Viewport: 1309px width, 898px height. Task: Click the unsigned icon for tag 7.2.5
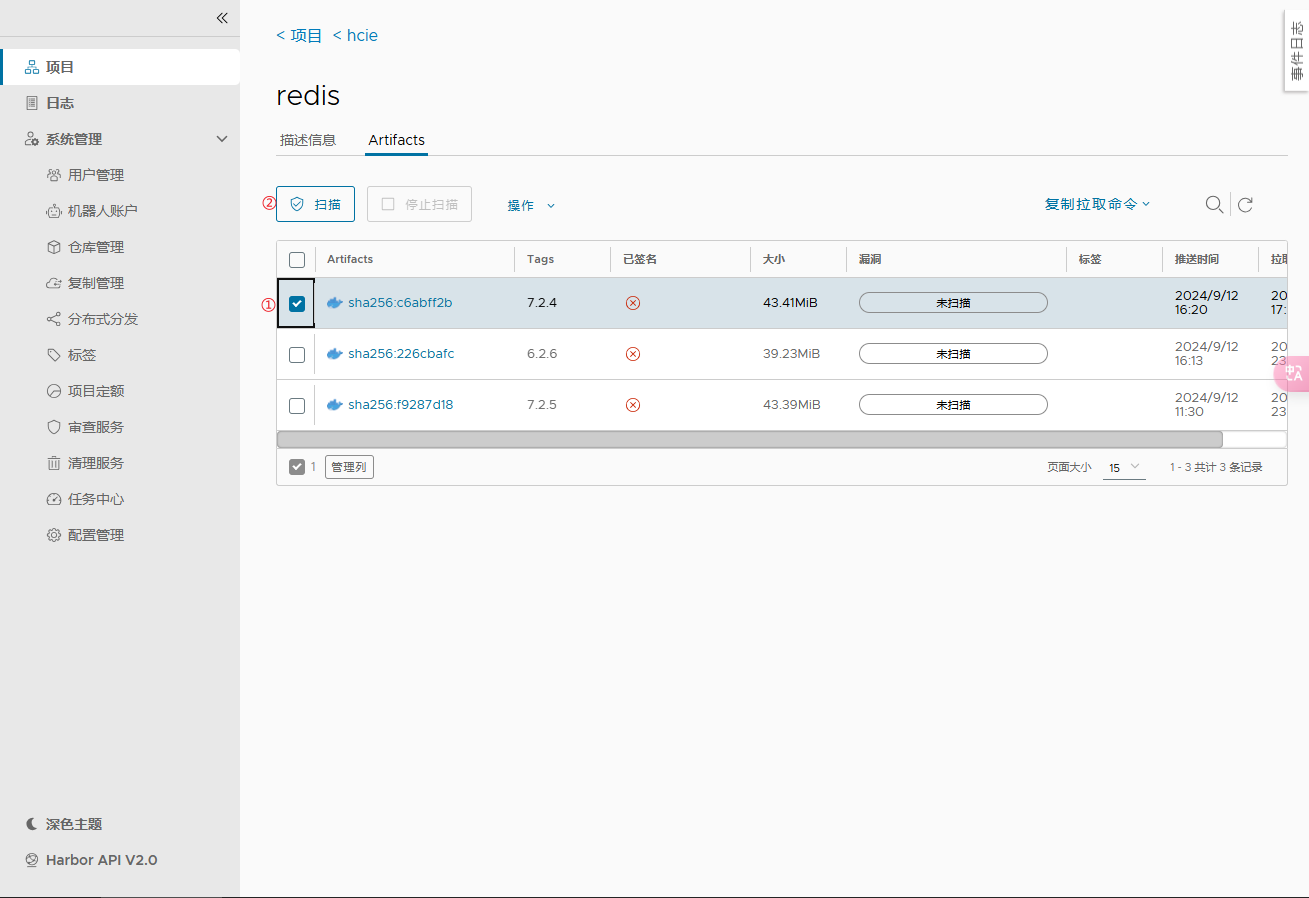point(632,405)
